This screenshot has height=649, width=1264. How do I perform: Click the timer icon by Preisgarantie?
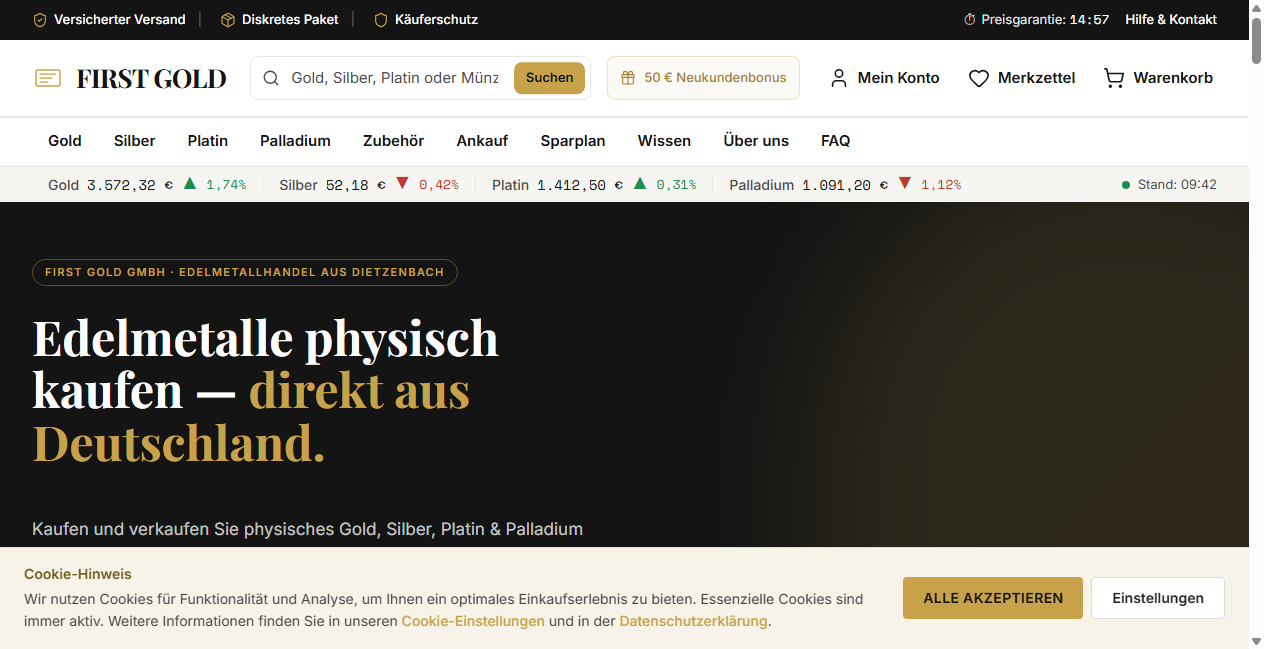tap(969, 20)
